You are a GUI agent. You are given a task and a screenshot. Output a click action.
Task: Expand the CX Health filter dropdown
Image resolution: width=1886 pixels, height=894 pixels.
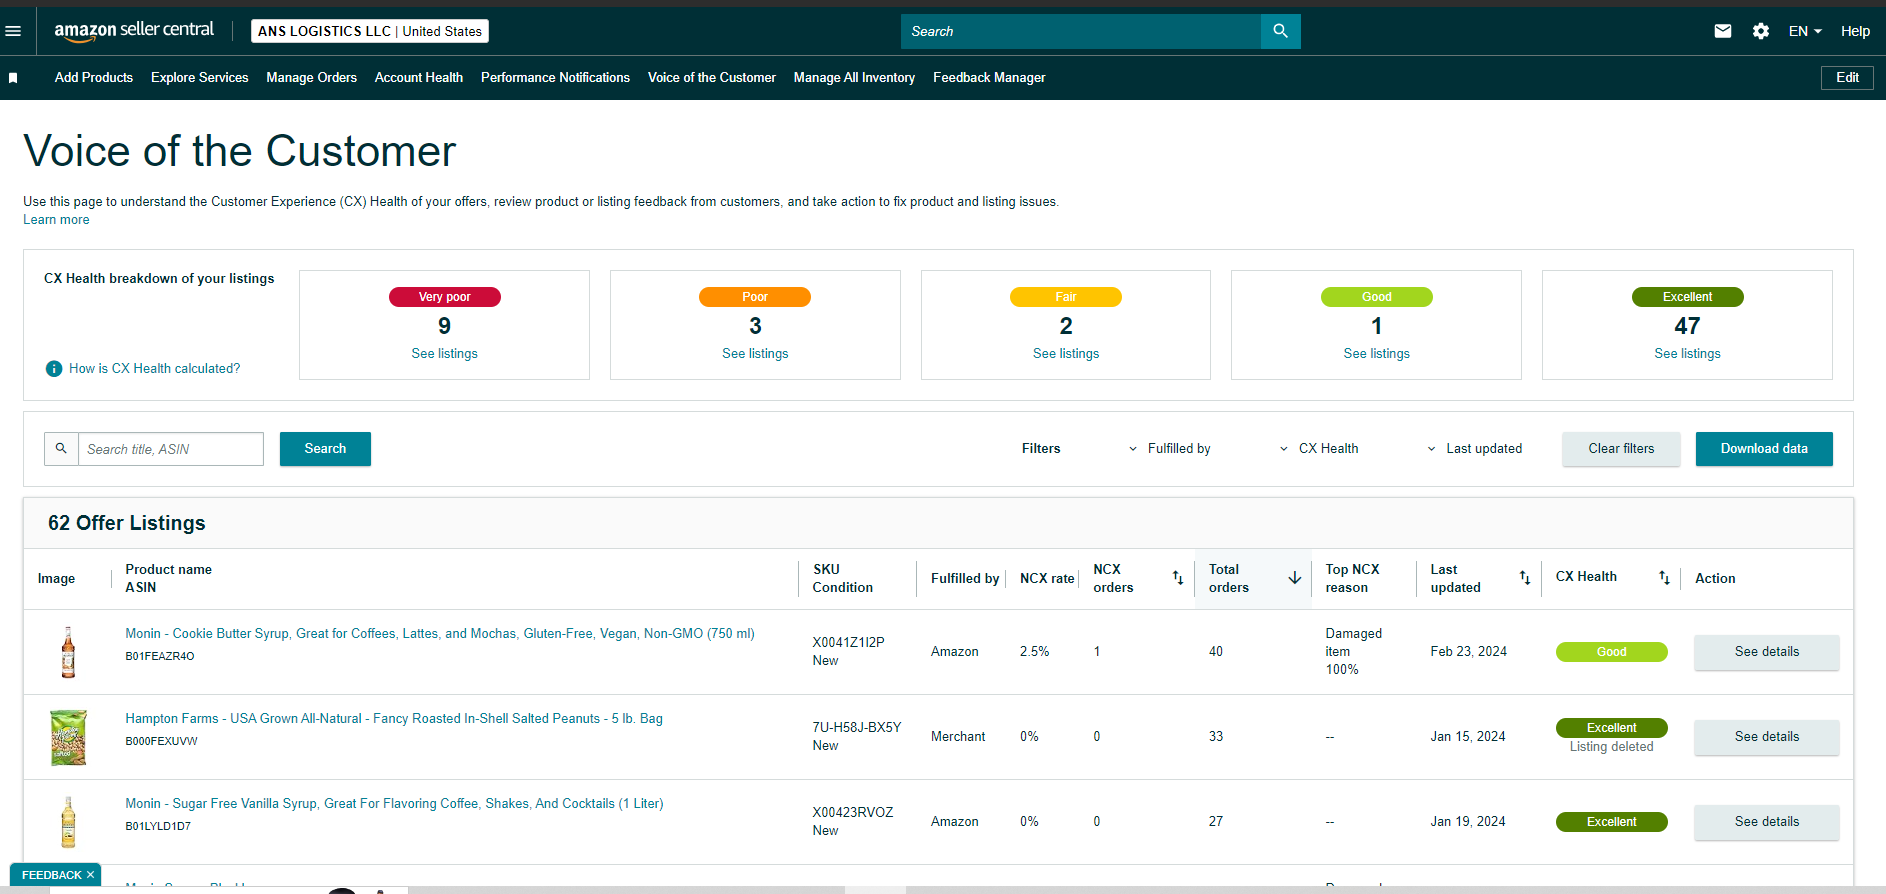[x=1319, y=449]
